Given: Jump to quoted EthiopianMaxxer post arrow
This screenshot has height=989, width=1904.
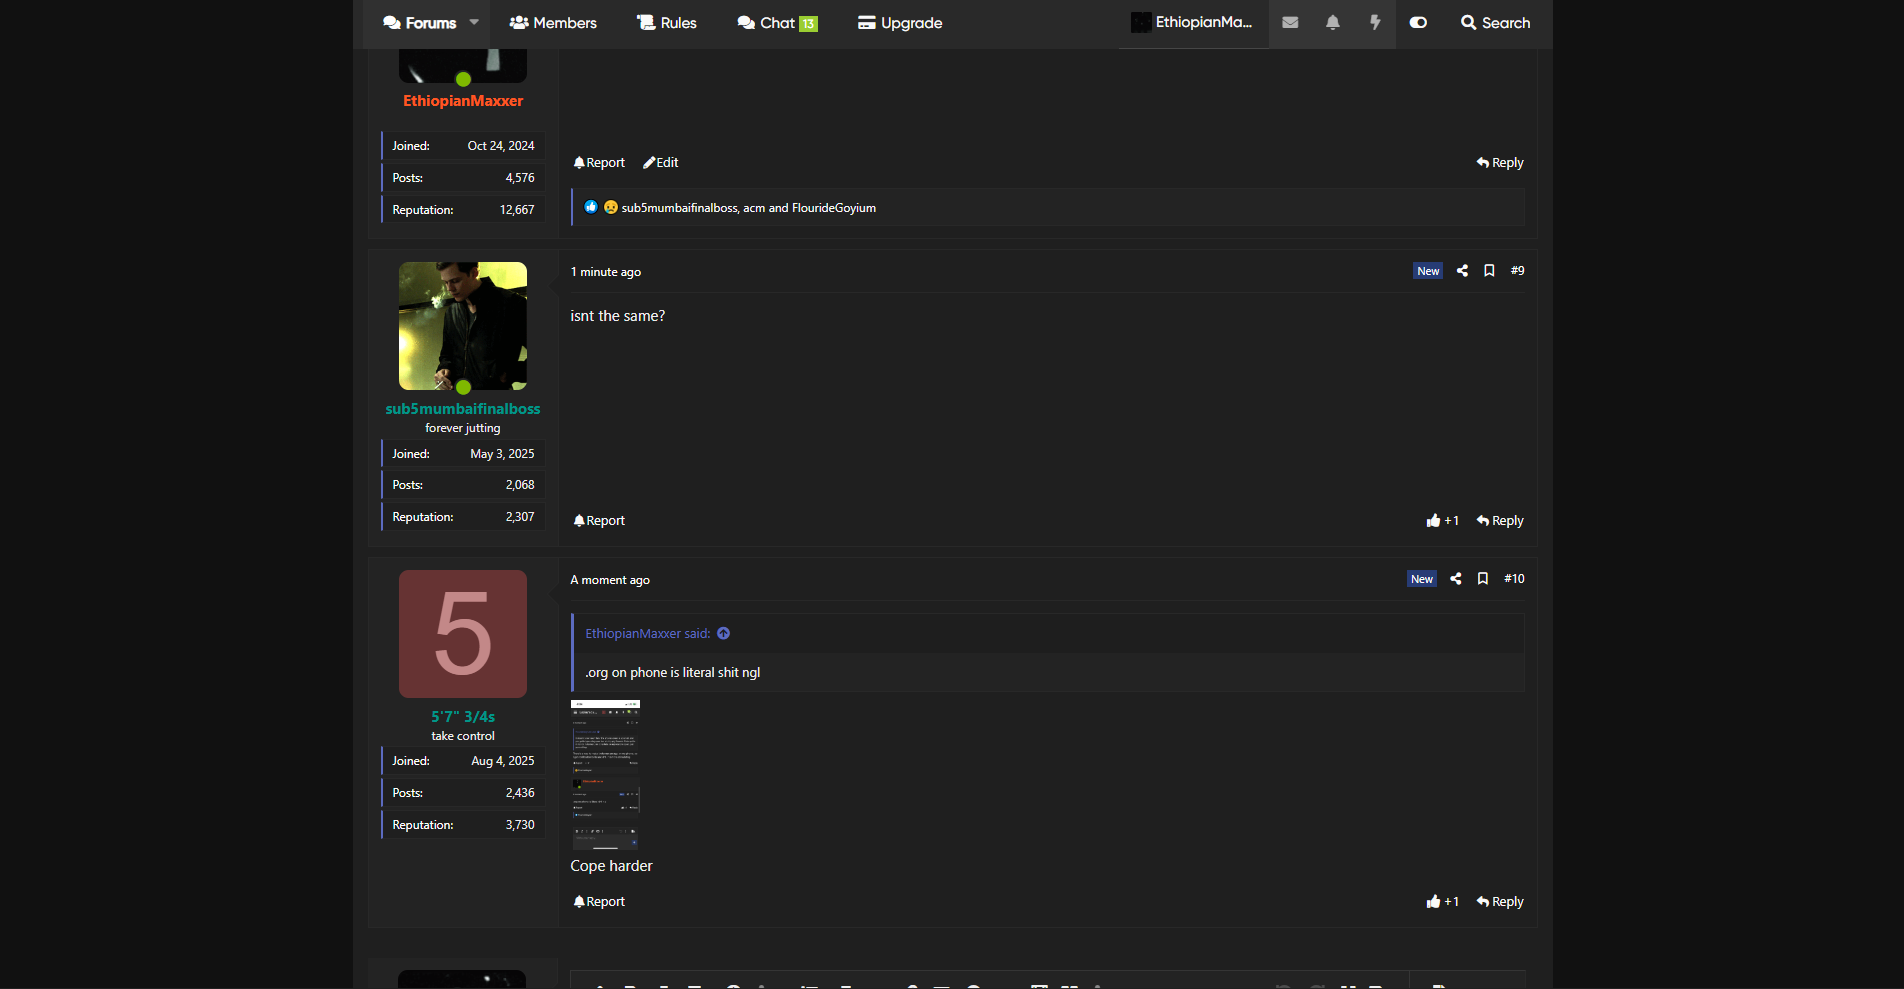Looking at the screenshot, I should coord(723,634).
